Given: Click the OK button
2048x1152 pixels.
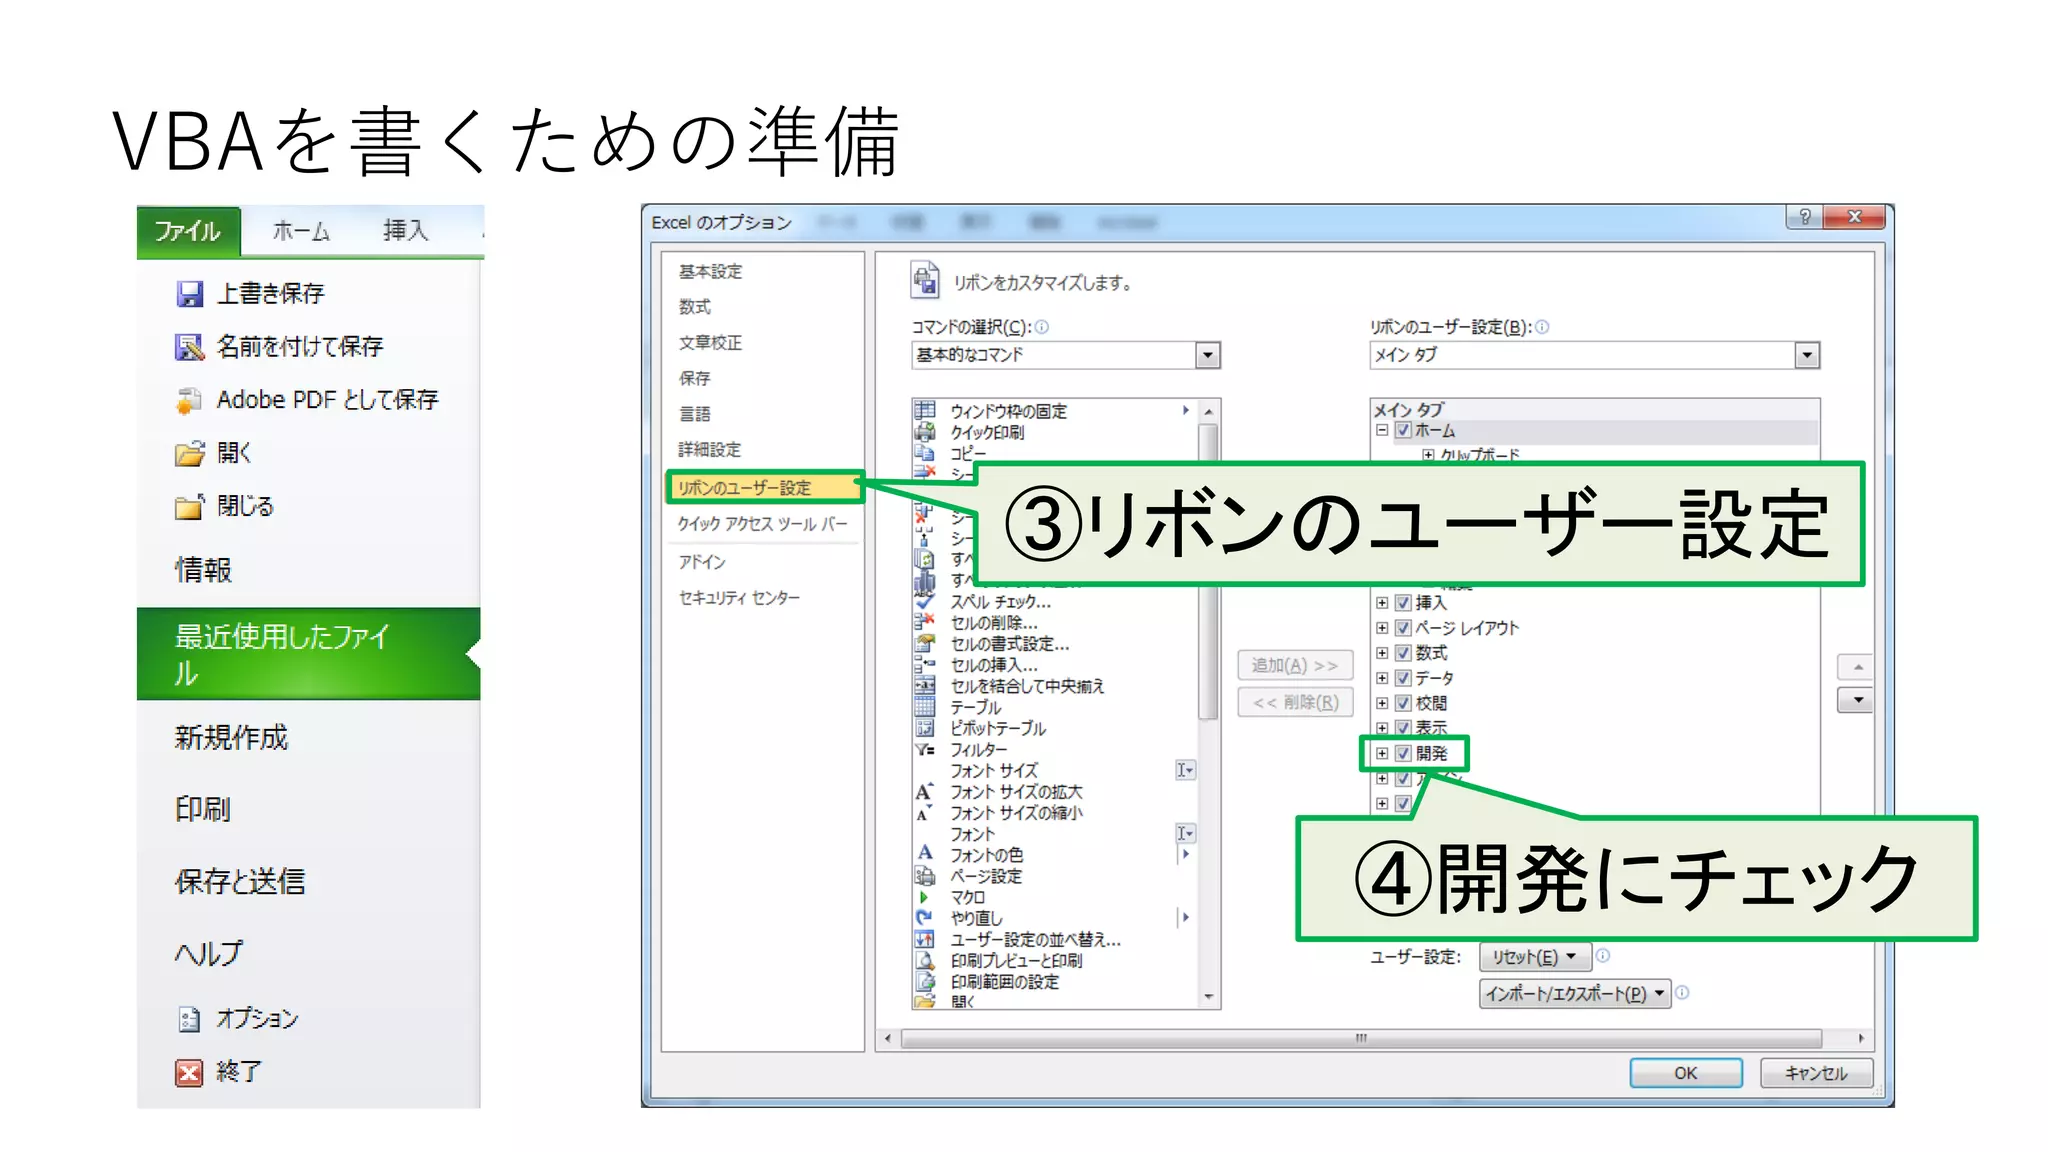Looking at the screenshot, I should coord(1686,1073).
